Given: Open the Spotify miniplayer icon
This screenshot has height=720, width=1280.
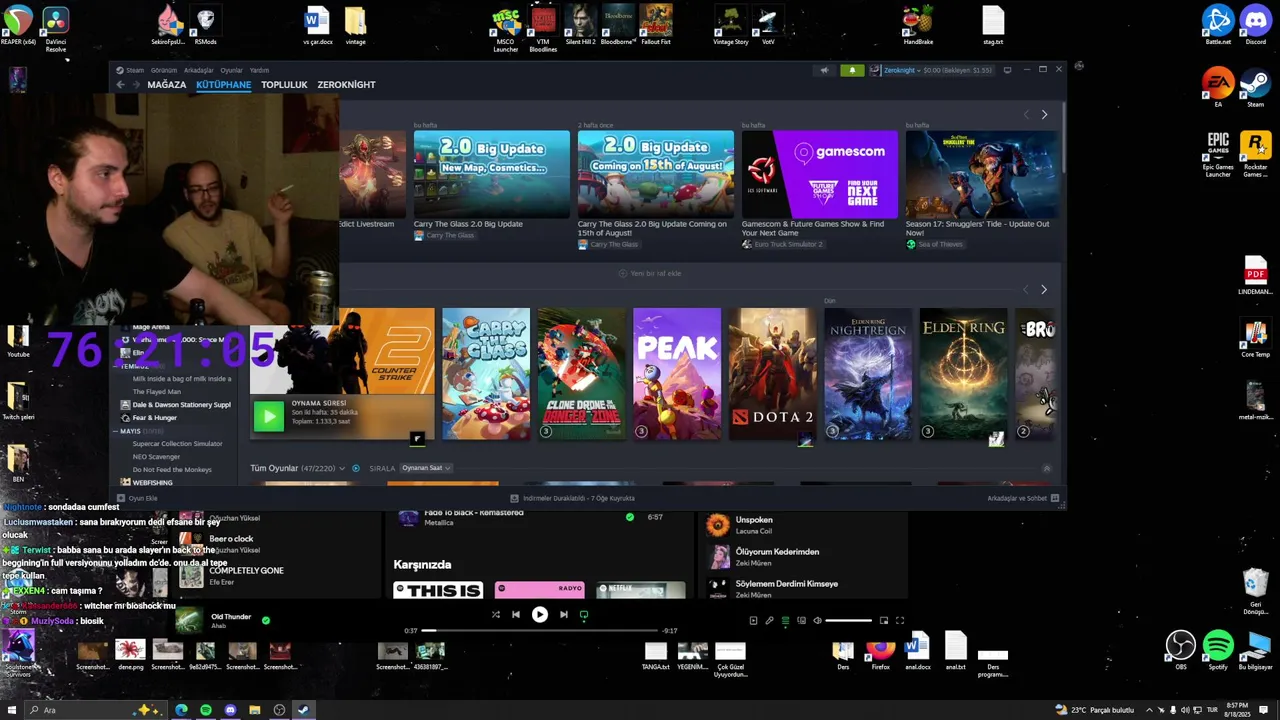Looking at the screenshot, I should pos(884,621).
